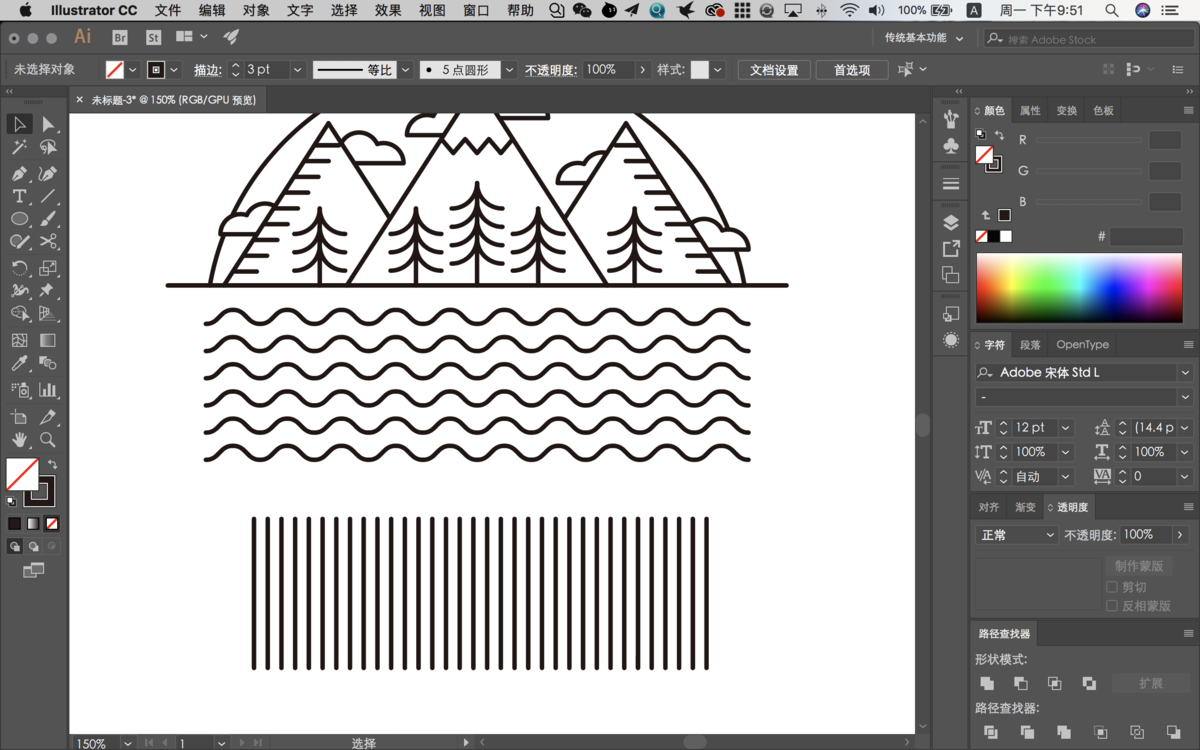1200x750 pixels.
Task: Open the stroke weight 3 pt dropdown
Action: pyautogui.click(x=297, y=69)
